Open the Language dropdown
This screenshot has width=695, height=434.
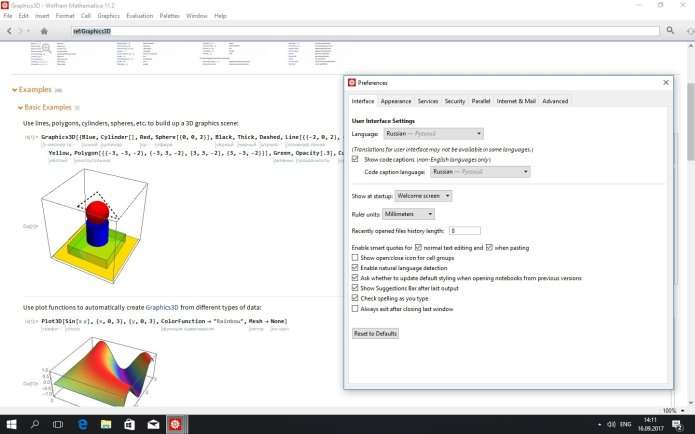tap(433, 133)
